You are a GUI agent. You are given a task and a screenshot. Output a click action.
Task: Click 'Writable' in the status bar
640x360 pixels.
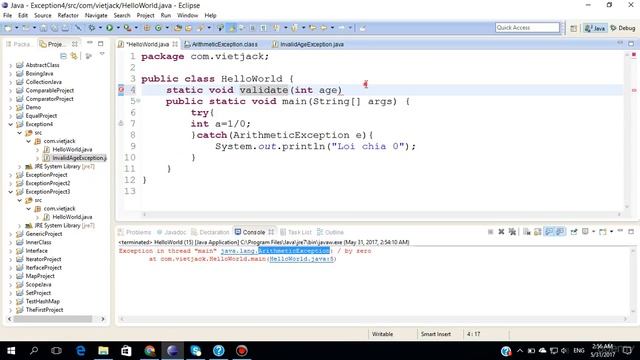[382, 334]
